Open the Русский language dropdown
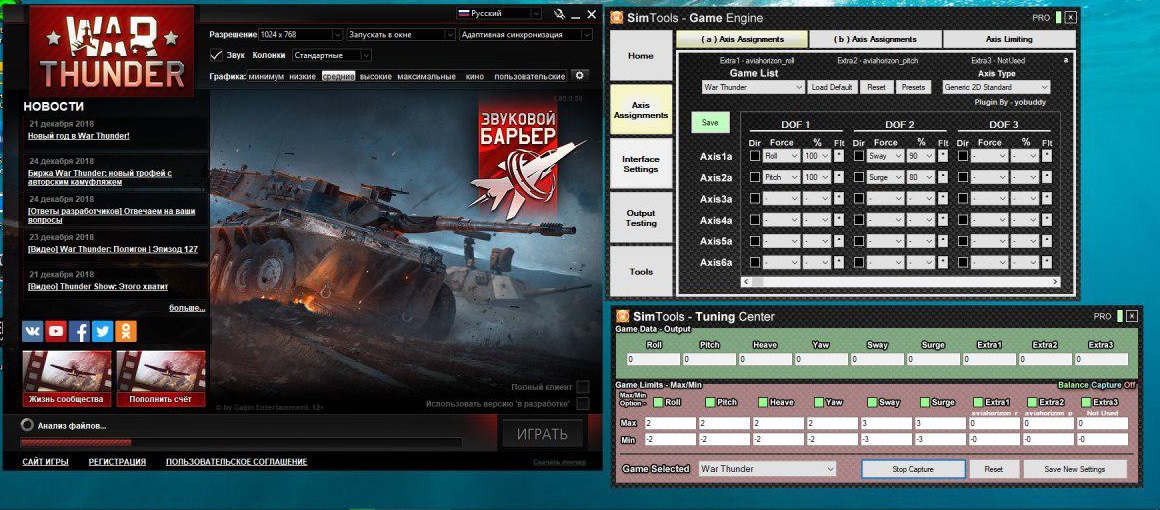The width and height of the screenshot is (1160, 510). 498,14
